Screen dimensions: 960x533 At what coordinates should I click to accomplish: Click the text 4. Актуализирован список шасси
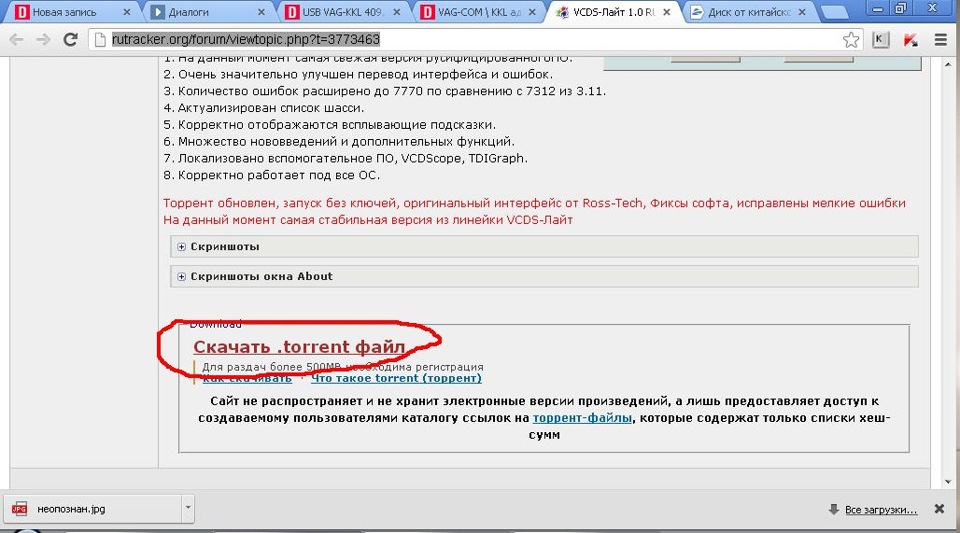click(x=264, y=108)
